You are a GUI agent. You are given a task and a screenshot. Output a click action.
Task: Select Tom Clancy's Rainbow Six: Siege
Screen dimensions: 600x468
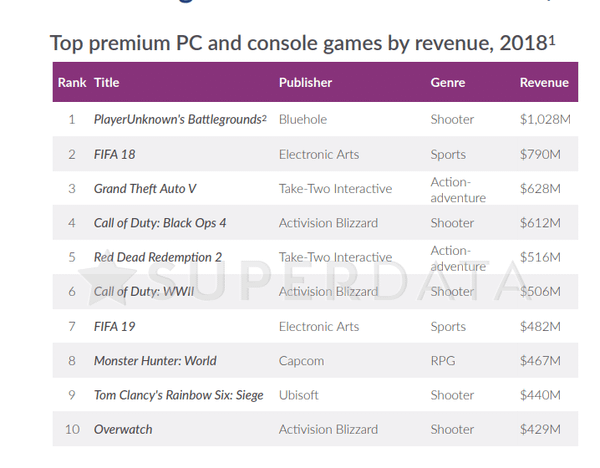click(179, 395)
